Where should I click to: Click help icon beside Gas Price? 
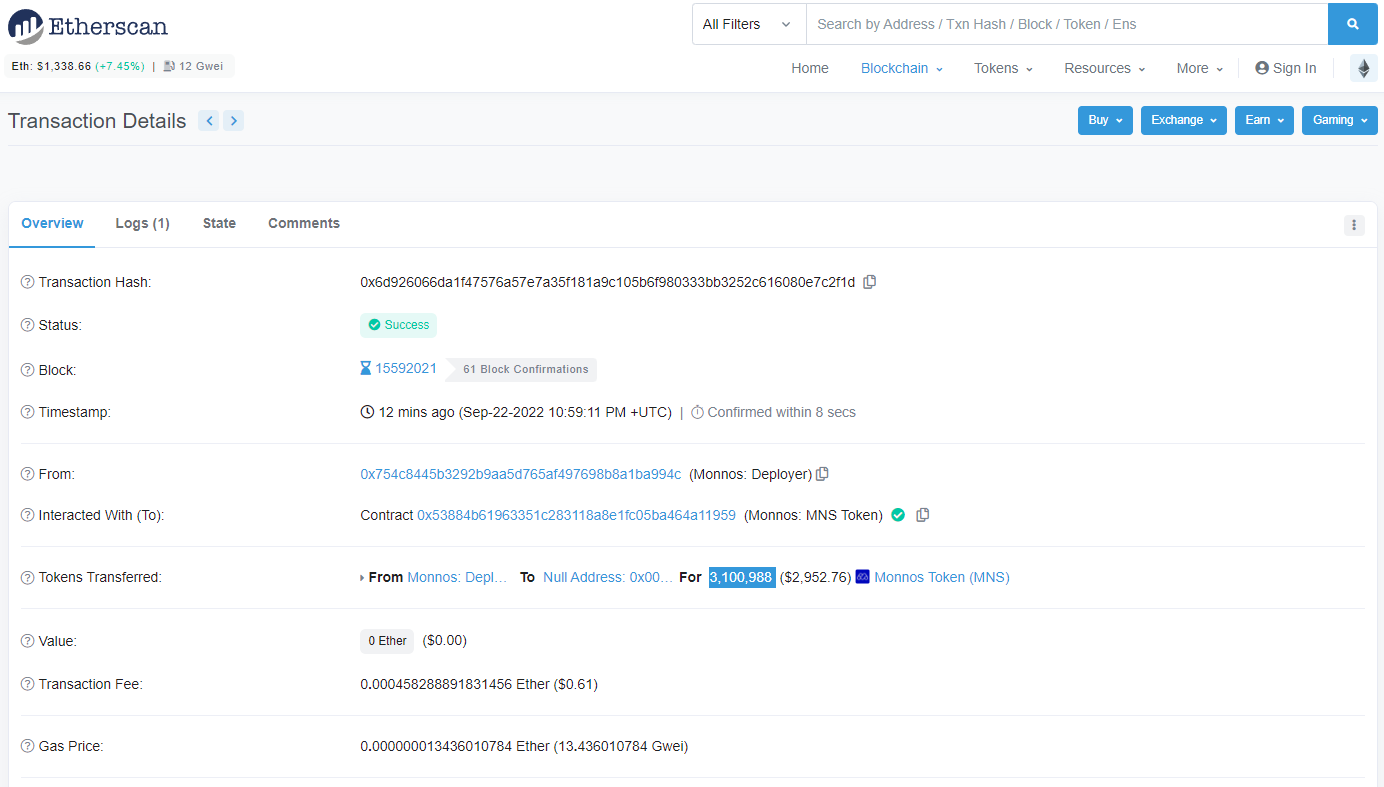tap(28, 746)
